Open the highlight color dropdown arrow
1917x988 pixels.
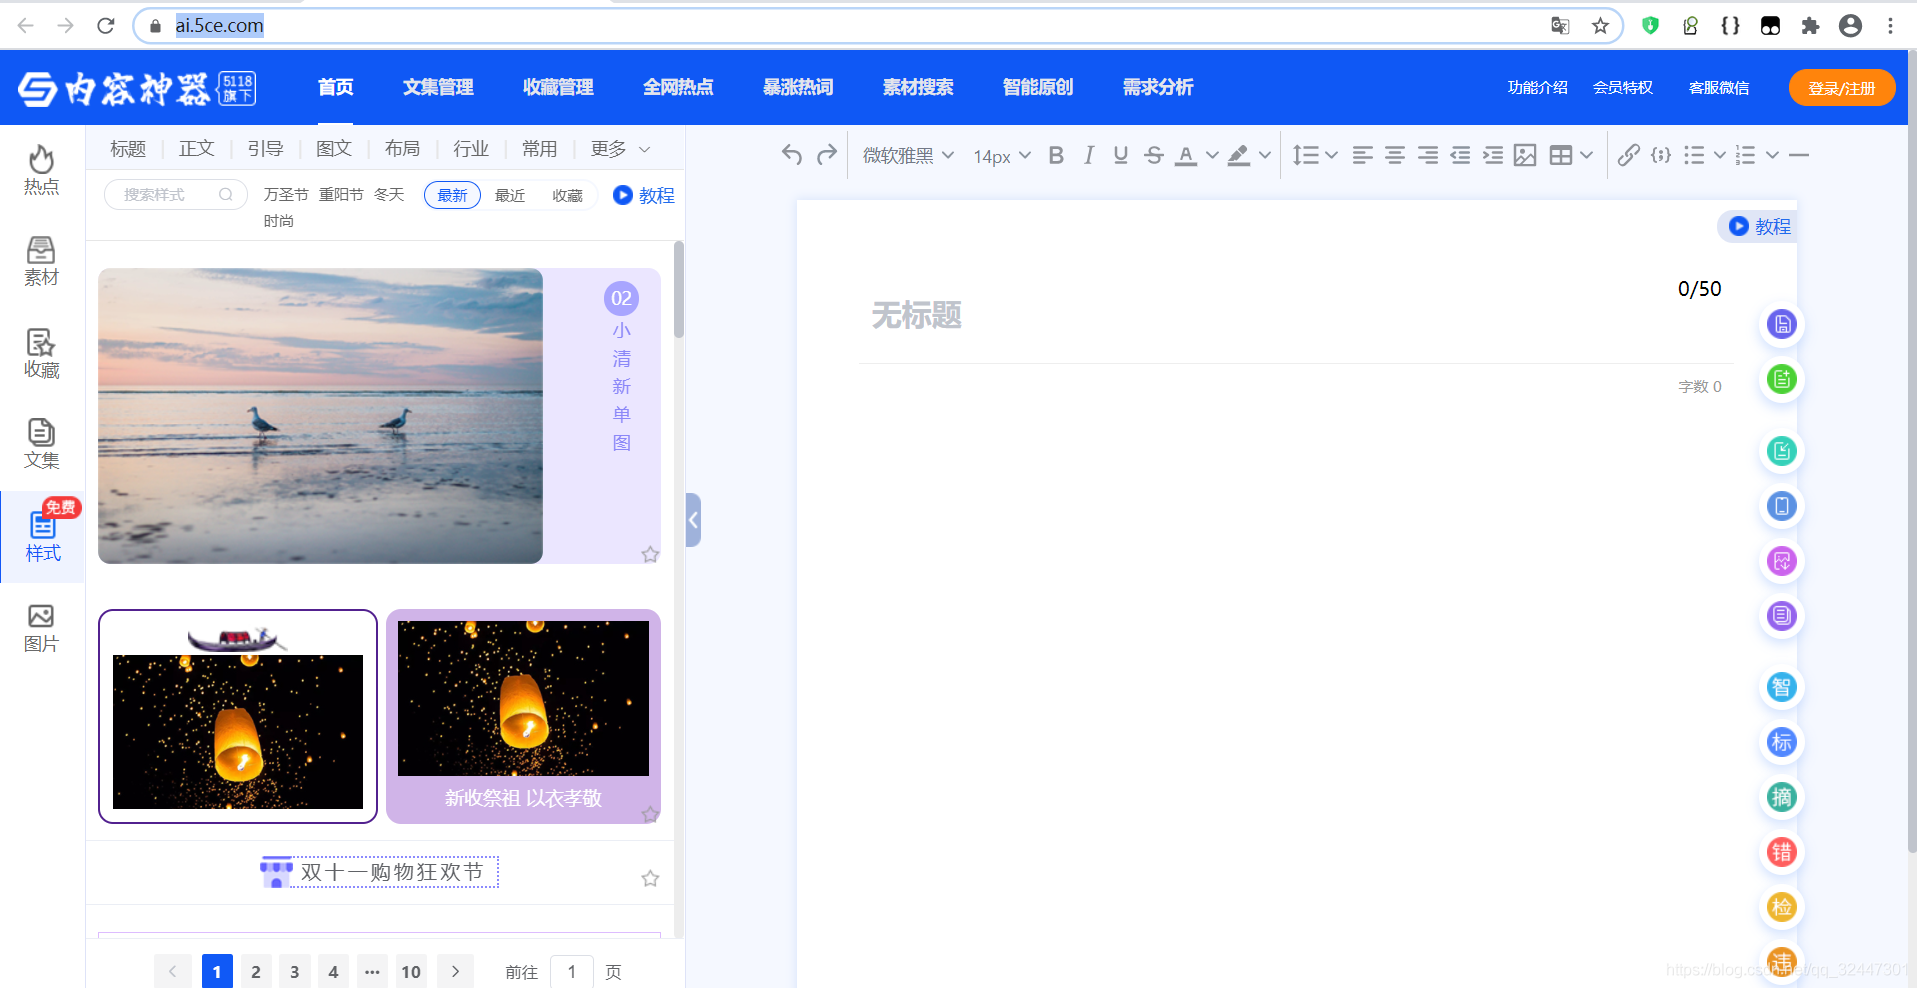pos(1265,155)
